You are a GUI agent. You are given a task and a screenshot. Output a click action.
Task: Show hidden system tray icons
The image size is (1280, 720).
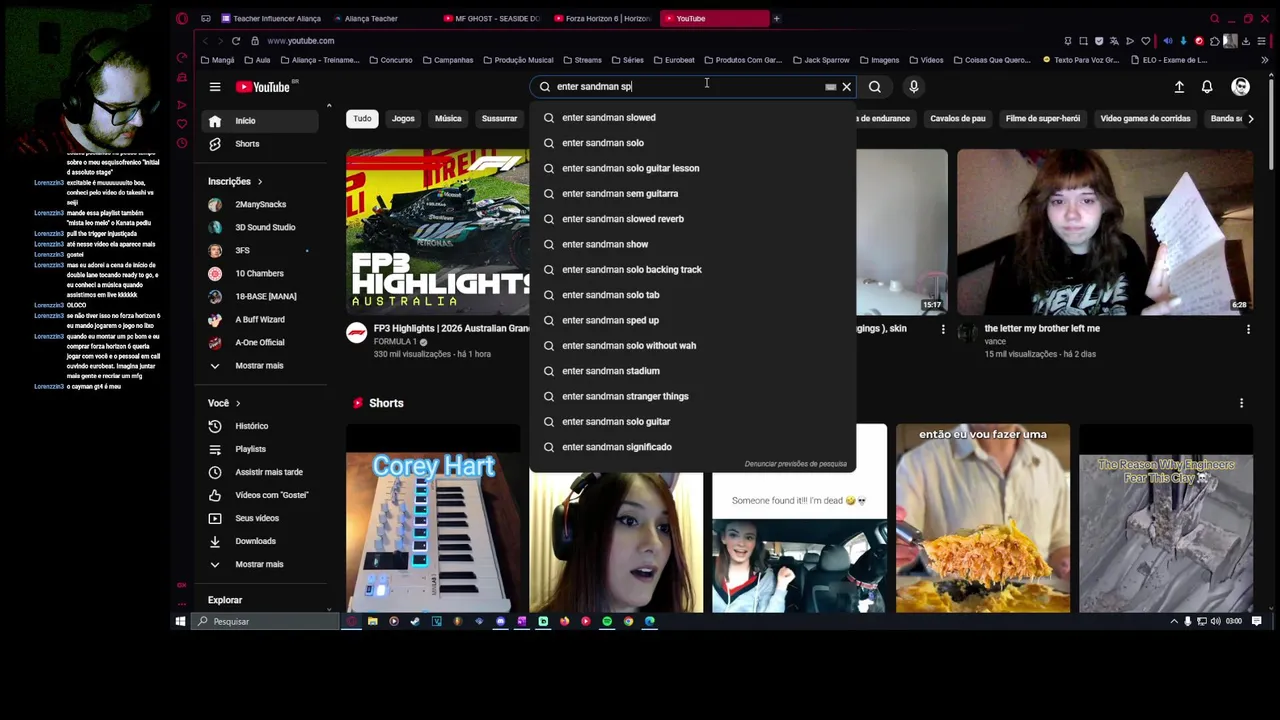point(1174,621)
